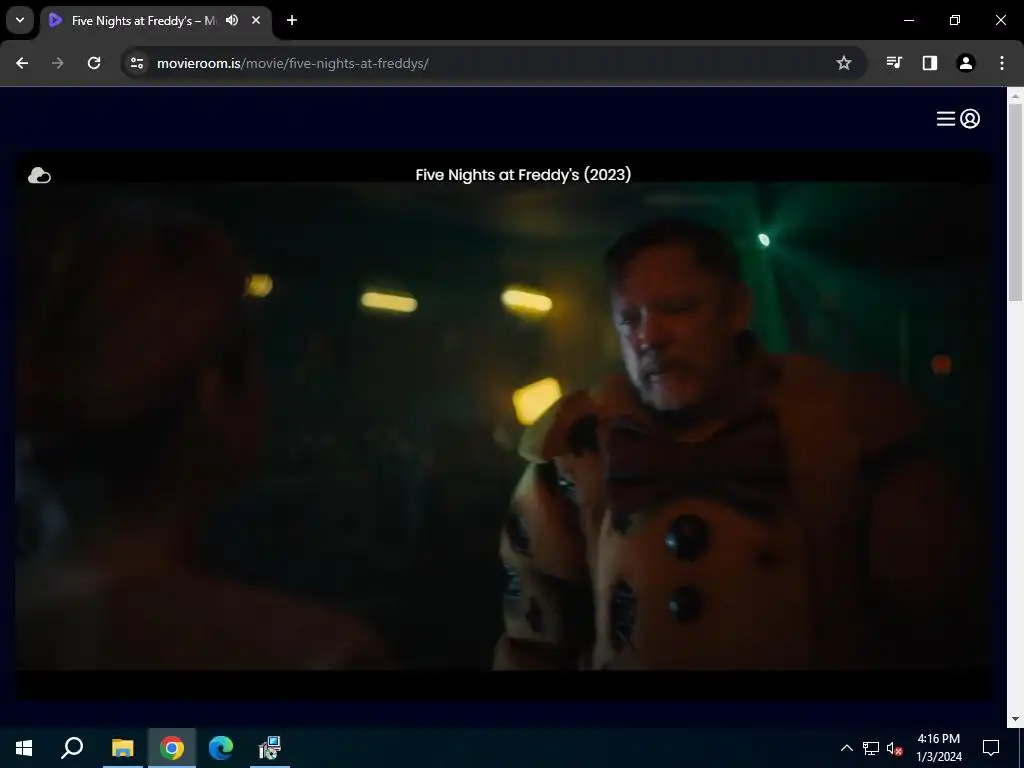The width and height of the screenshot is (1024, 768).
Task: Open the clock showing 4:16 PM
Action: pos(938,748)
